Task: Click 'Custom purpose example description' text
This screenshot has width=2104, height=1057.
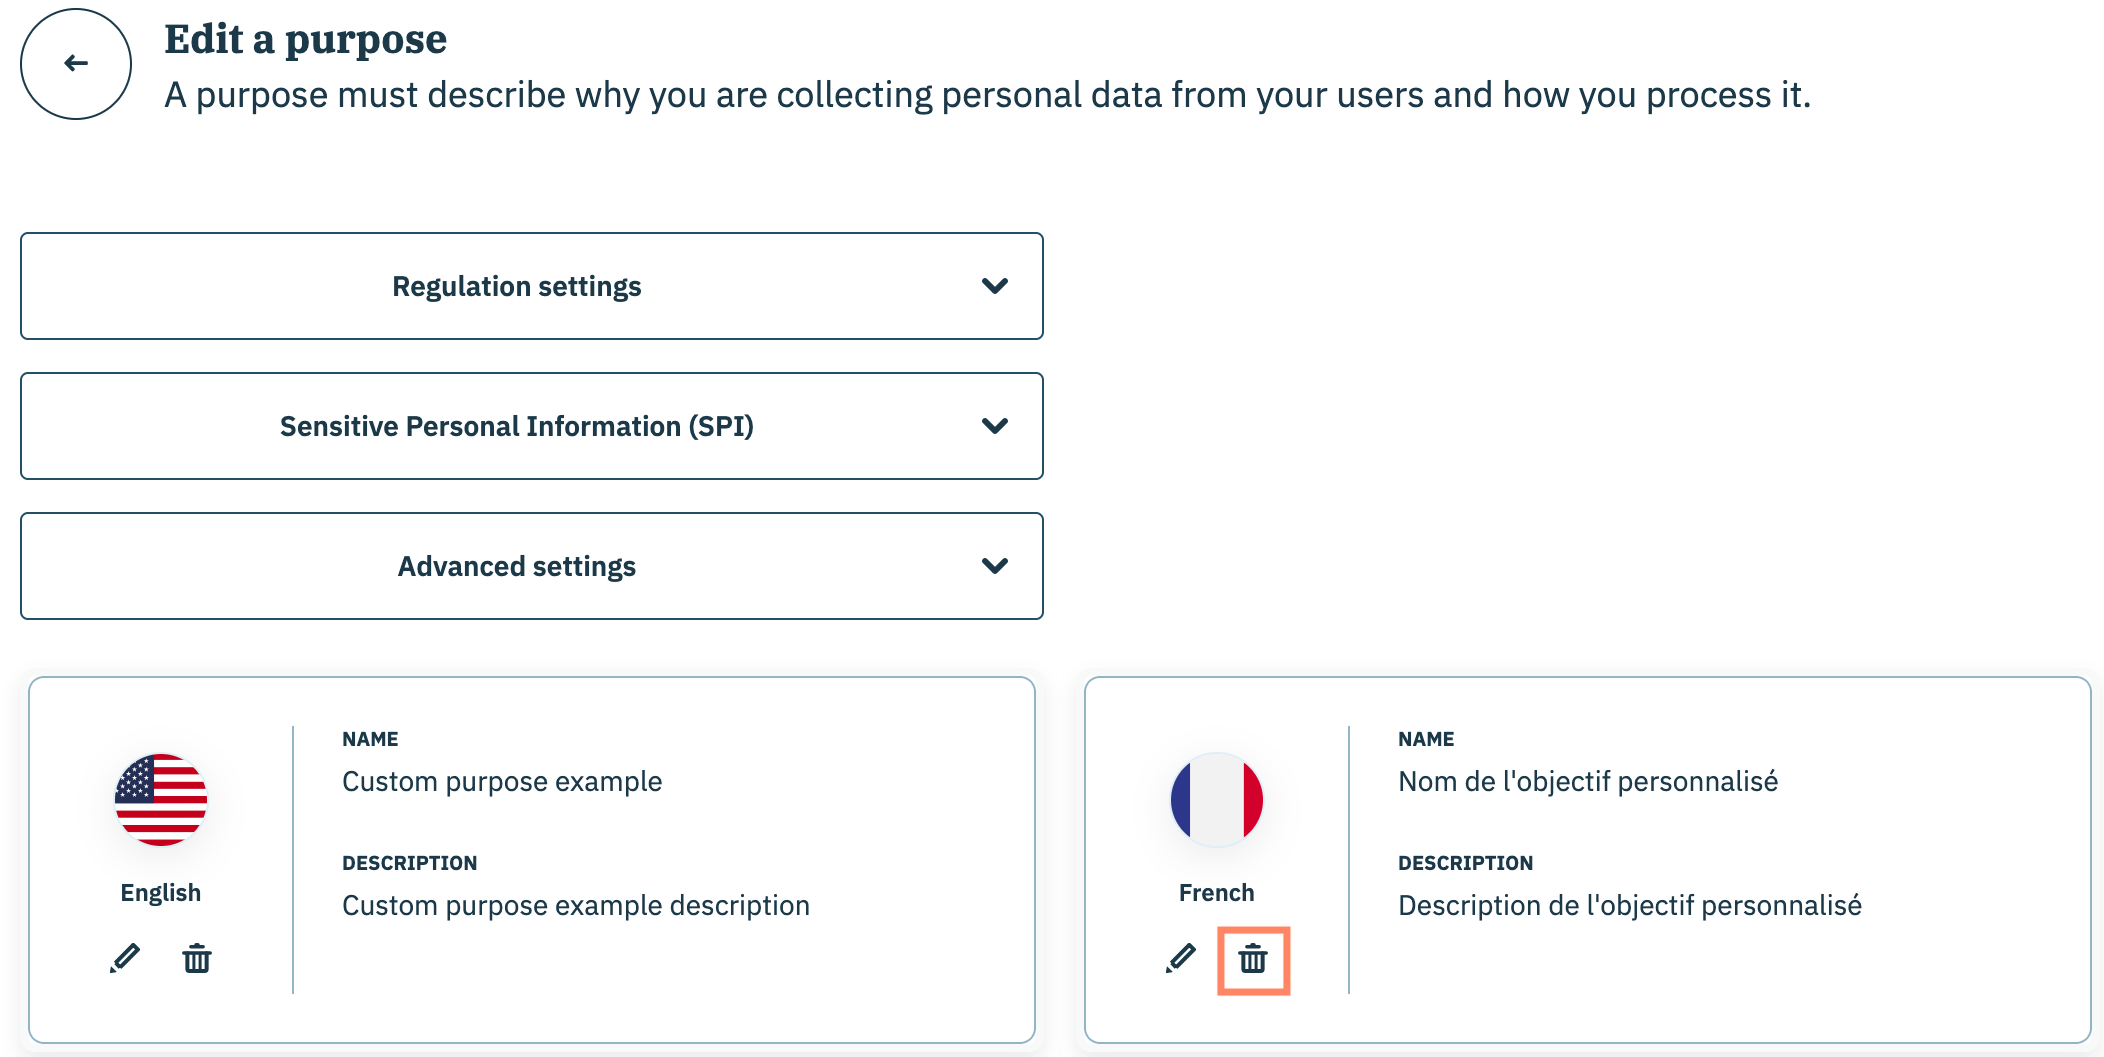Action: (x=576, y=906)
